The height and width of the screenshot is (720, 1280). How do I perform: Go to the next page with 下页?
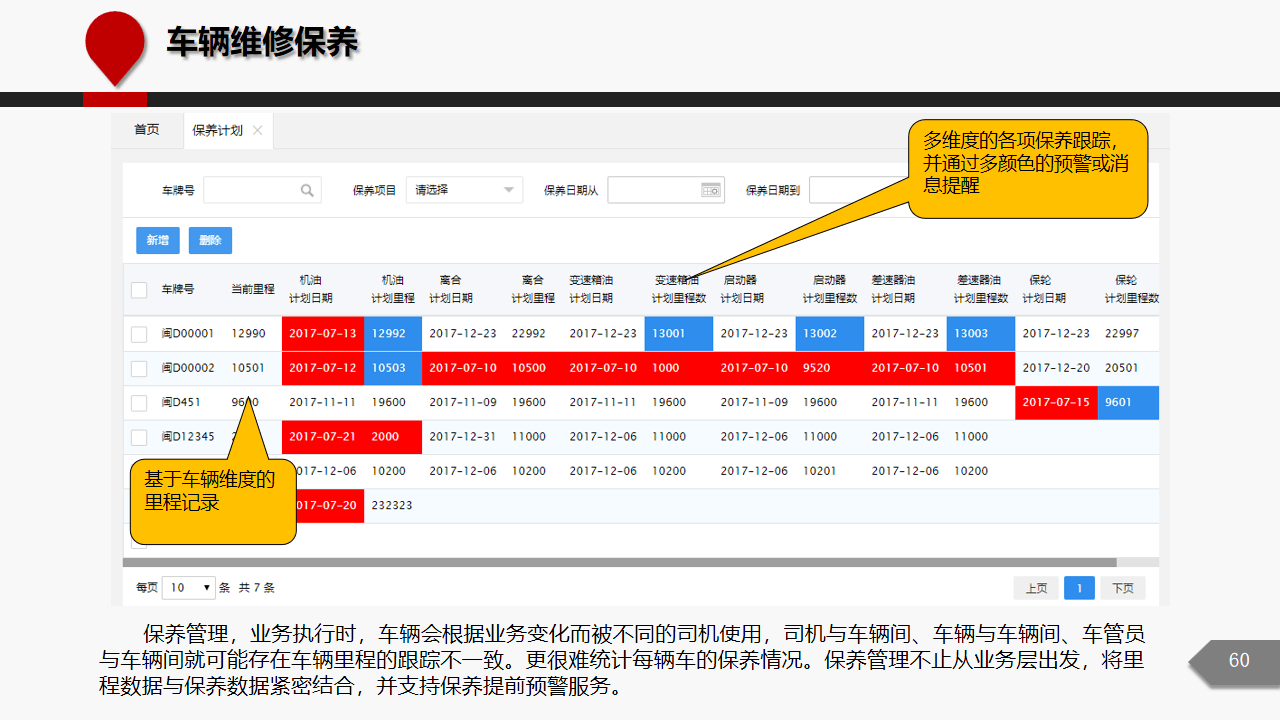1123,588
